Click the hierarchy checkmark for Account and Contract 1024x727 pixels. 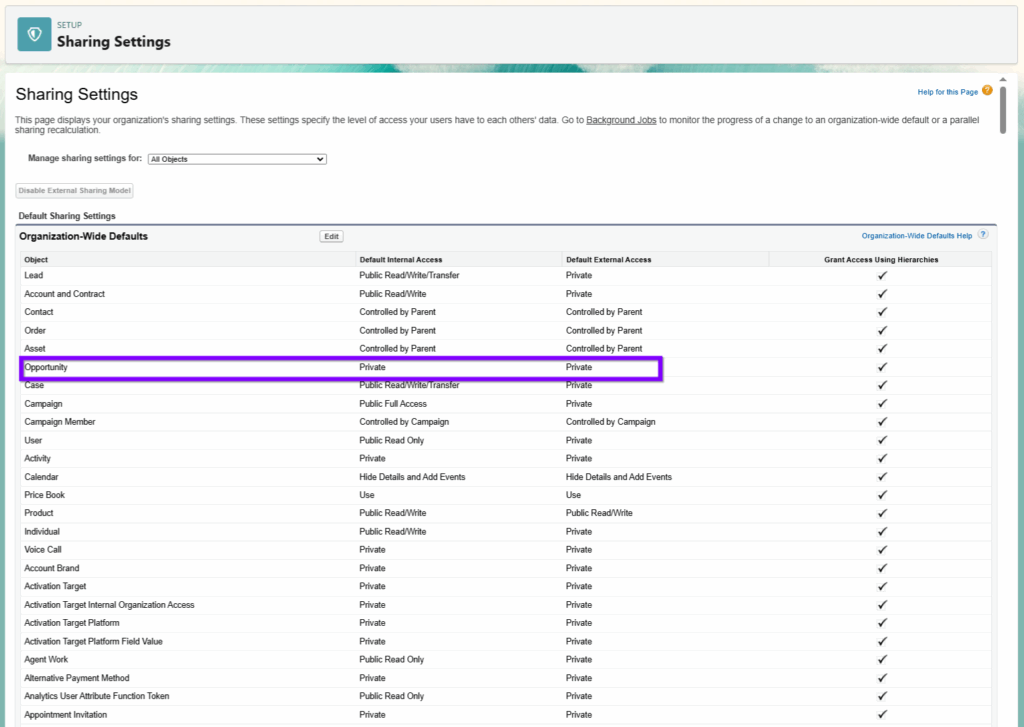[882, 294]
